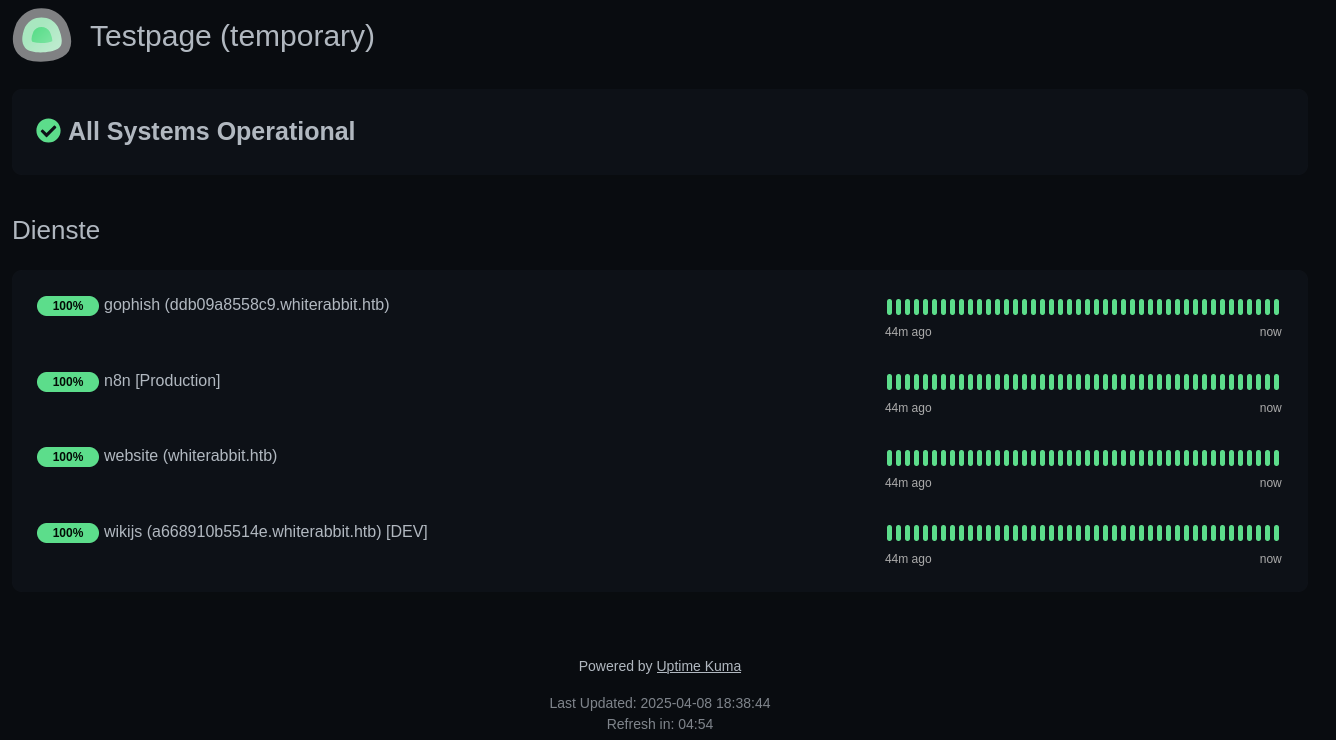The width and height of the screenshot is (1336, 740).
Task: Click the newest heartbeat bar for wikijs
Action: coord(1274,533)
